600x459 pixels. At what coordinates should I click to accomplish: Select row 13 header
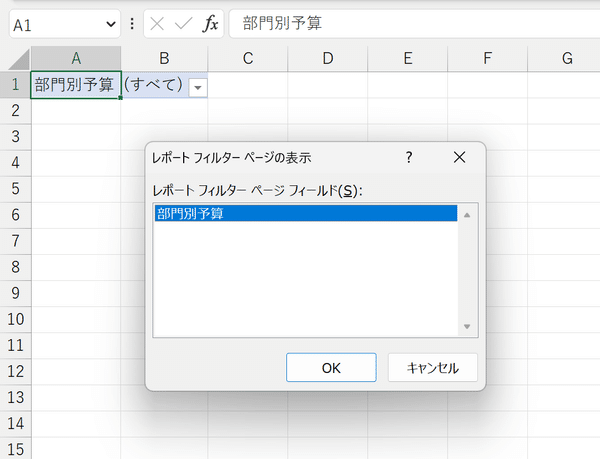coord(15,397)
